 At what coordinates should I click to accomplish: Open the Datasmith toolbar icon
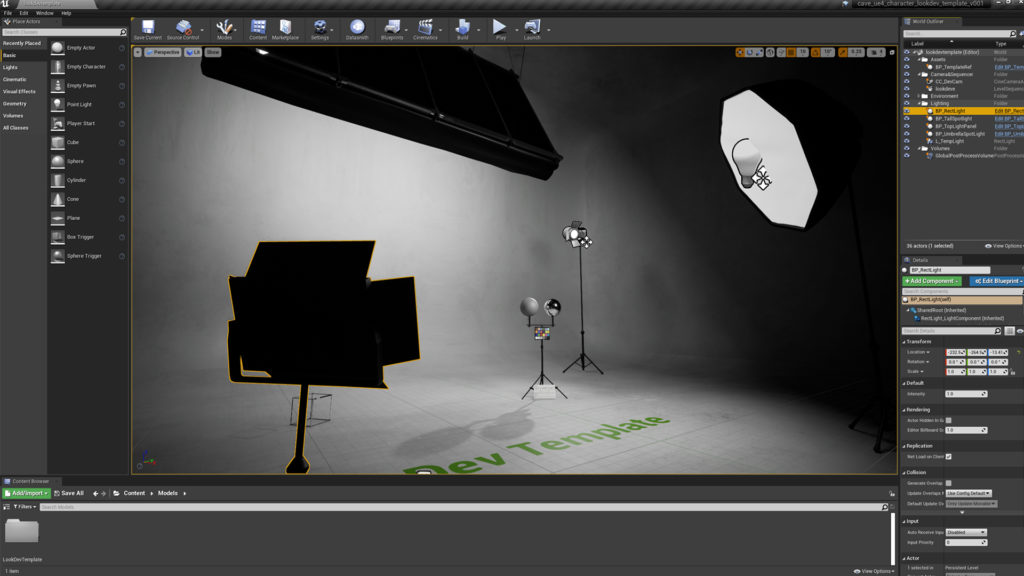coord(356,27)
